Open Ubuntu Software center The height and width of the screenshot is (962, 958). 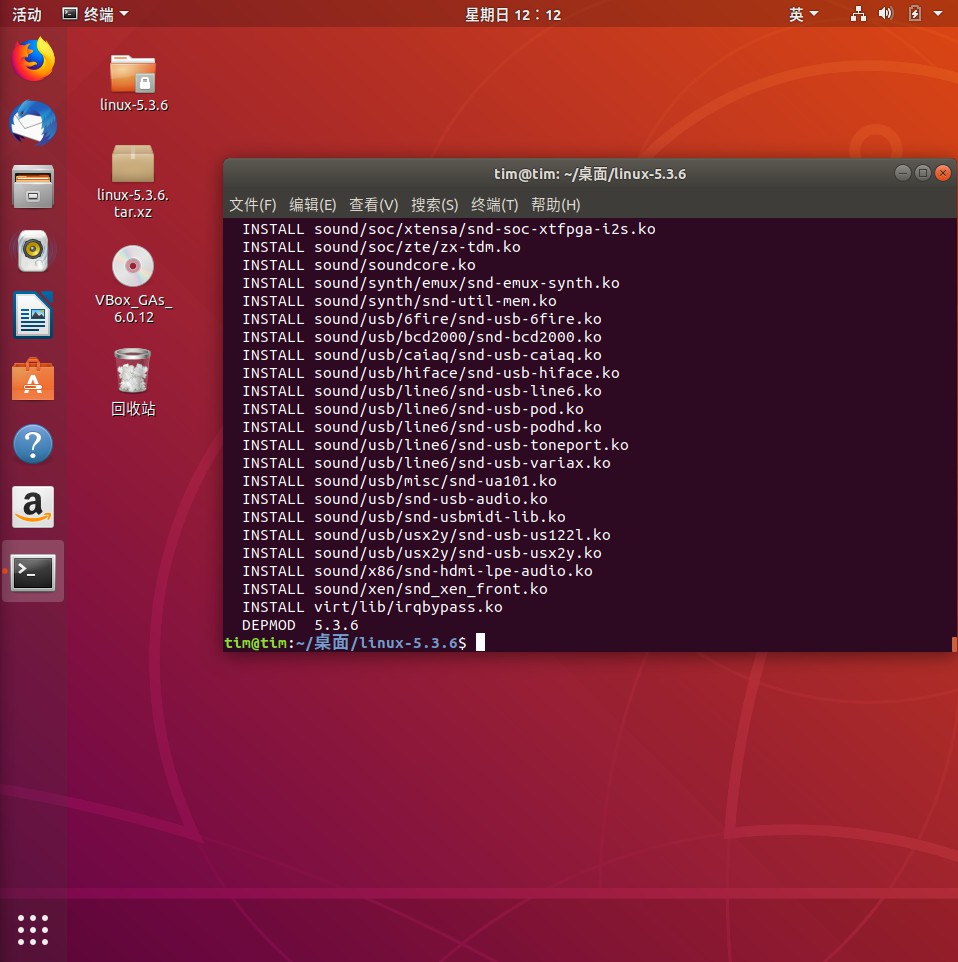tap(33, 380)
